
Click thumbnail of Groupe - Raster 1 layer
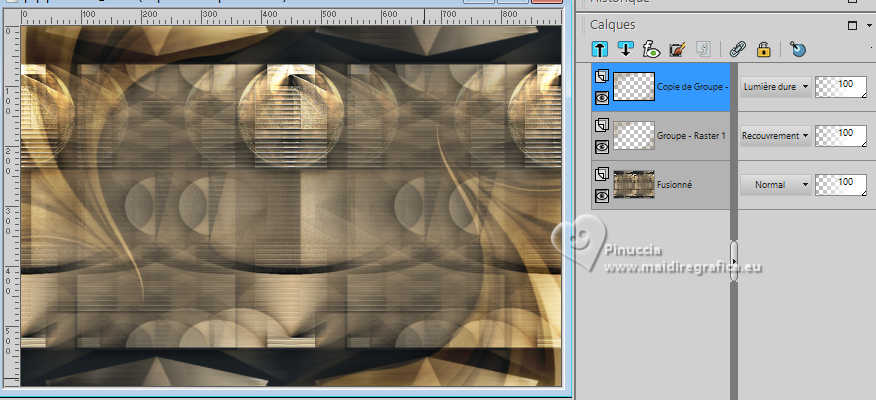pyautogui.click(x=634, y=136)
